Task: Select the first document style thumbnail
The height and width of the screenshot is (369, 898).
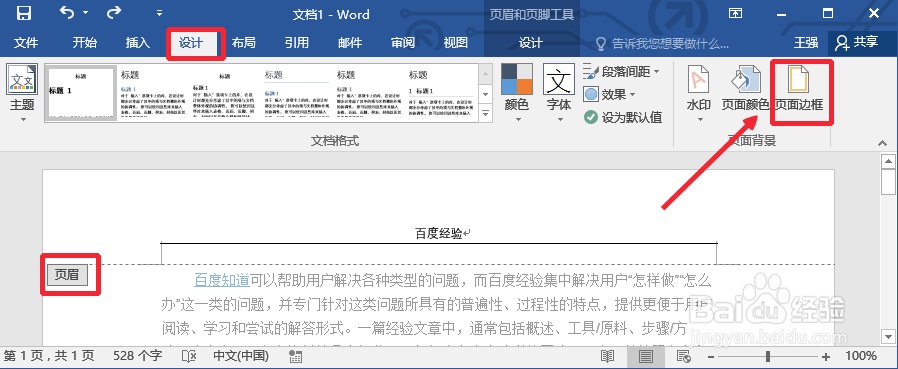Action: point(80,93)
